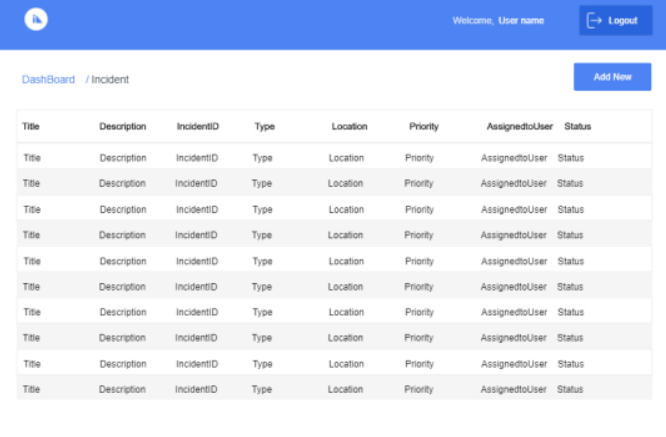
Task: Select the IncidentID column header
Action: 198,126
